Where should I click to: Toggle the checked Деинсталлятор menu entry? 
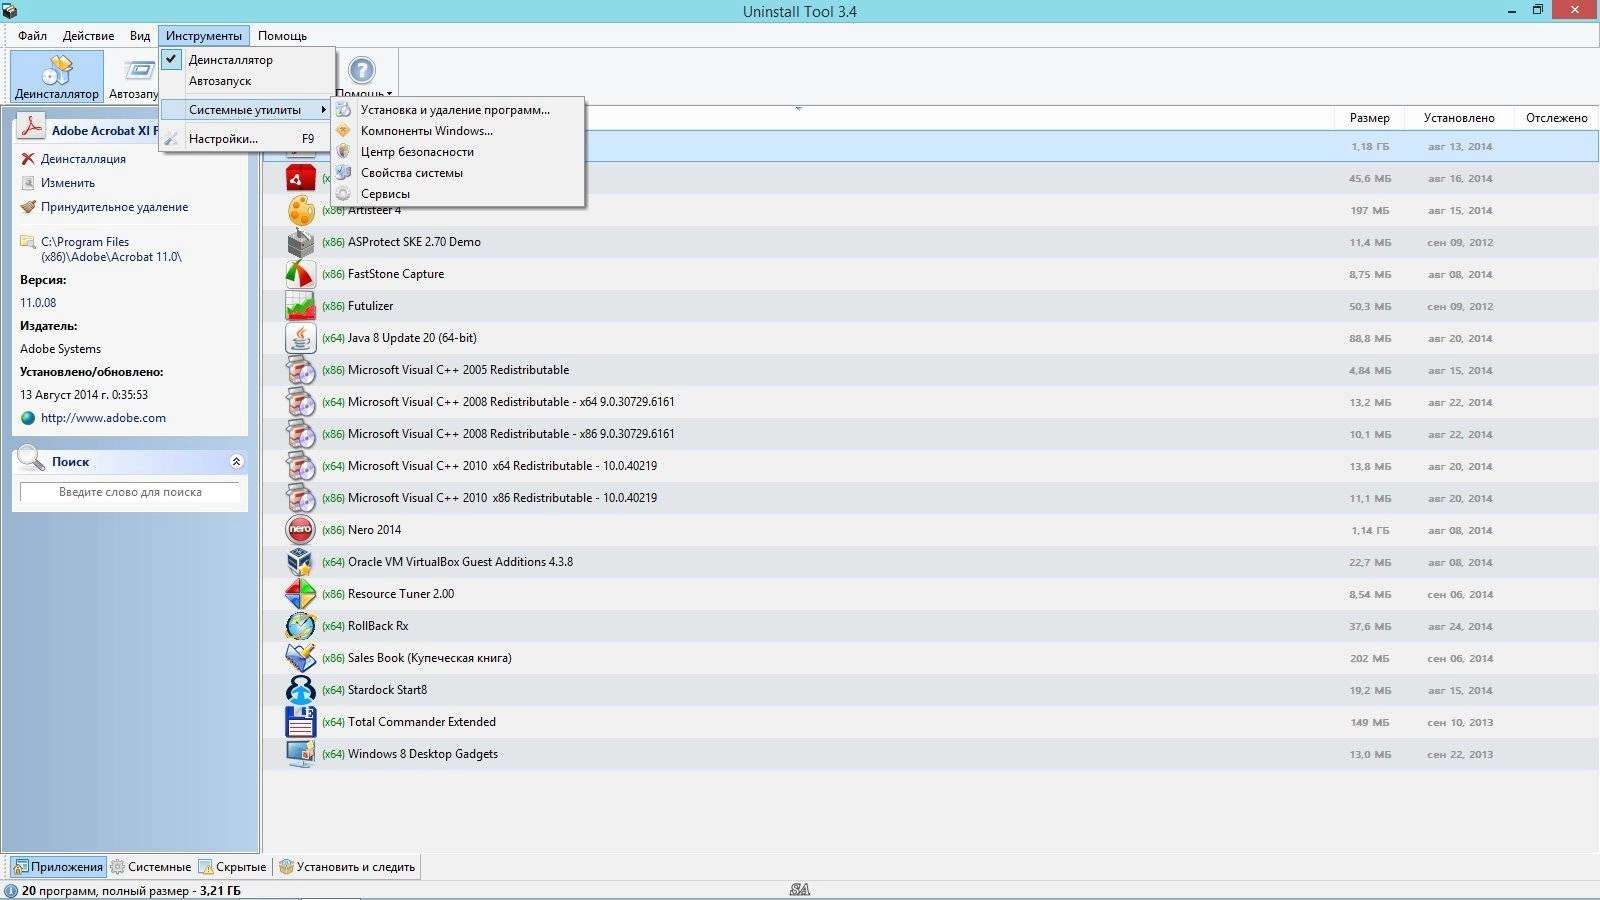247,60
